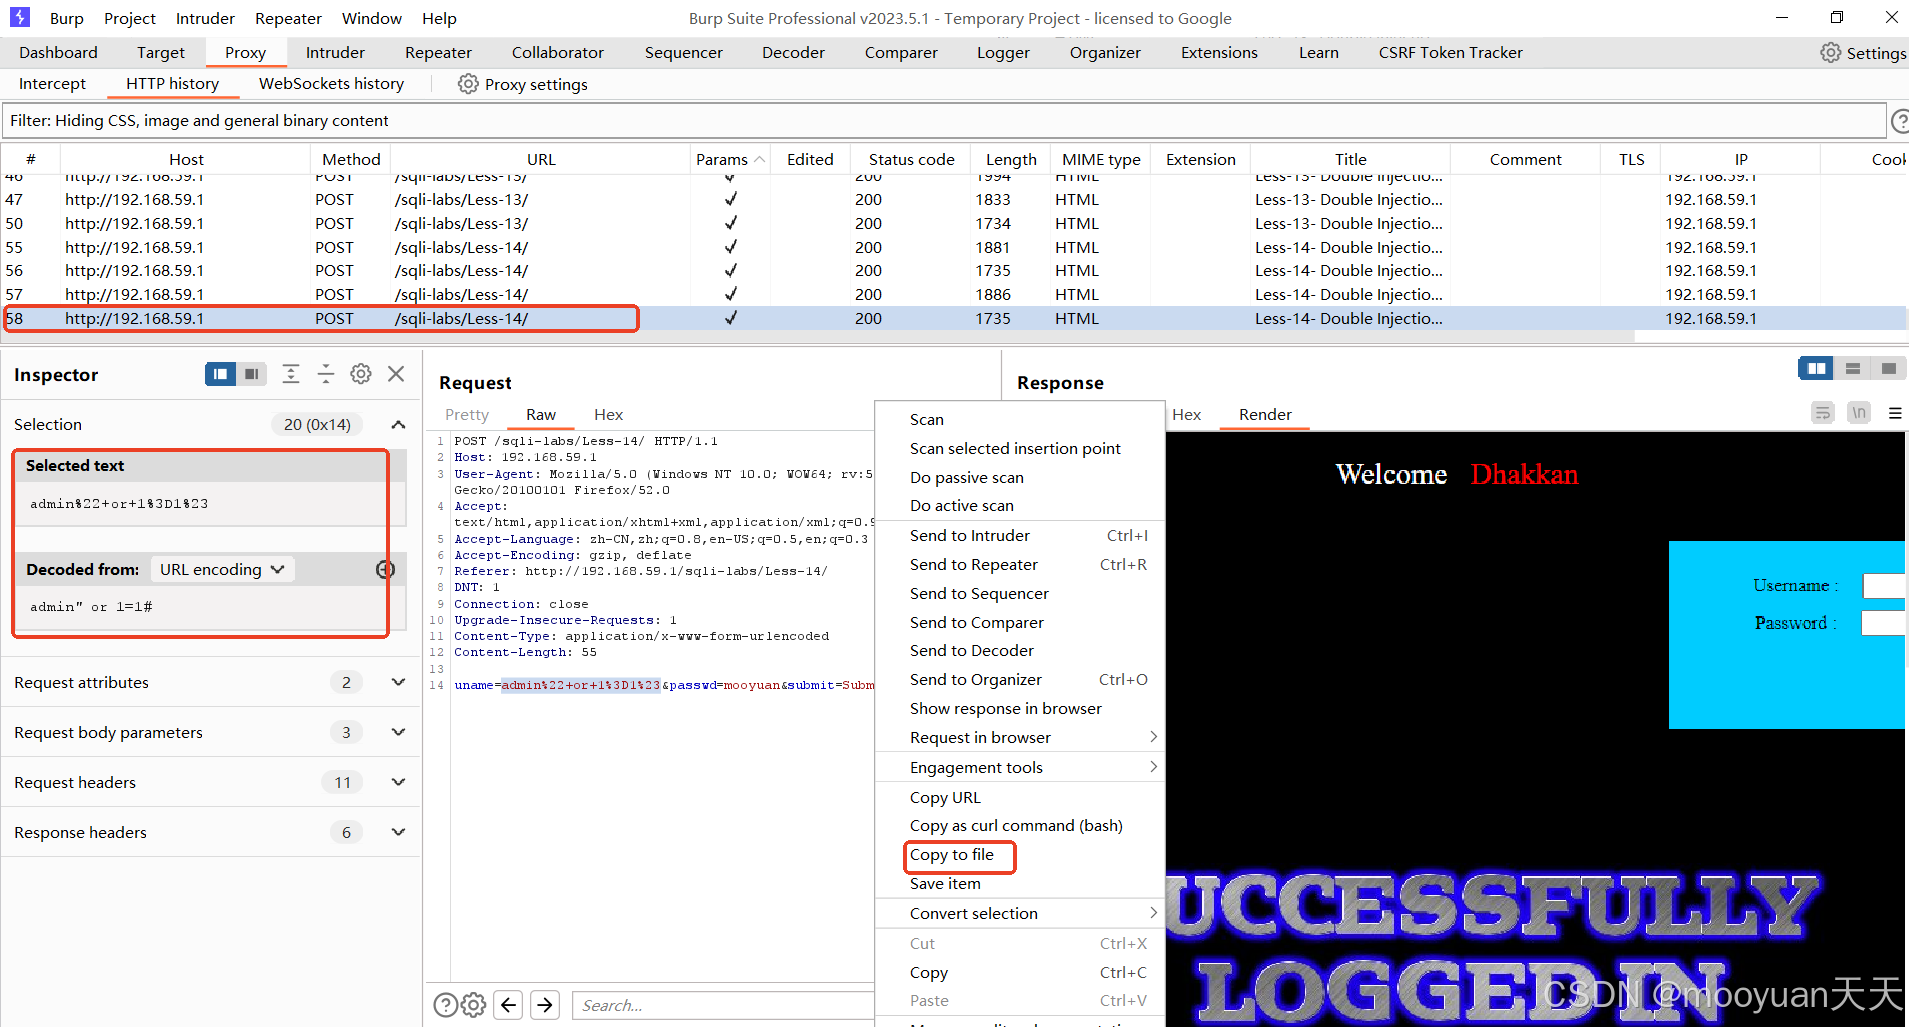This screenshot has height=1027, width=1909.
Task: Choose Scan selected insertion point
Action: click(x=1020, y=448)
